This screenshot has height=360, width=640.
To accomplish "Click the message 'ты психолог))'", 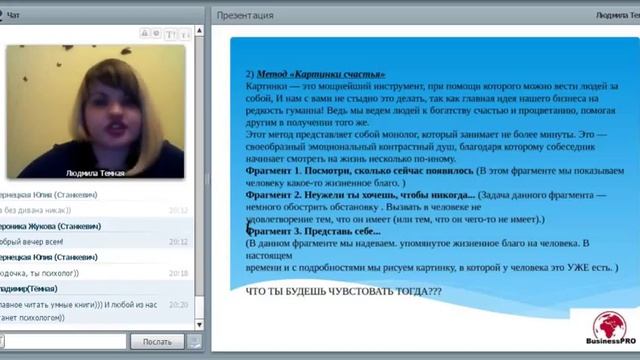I will pyautogui.click(x=40, y=273).
